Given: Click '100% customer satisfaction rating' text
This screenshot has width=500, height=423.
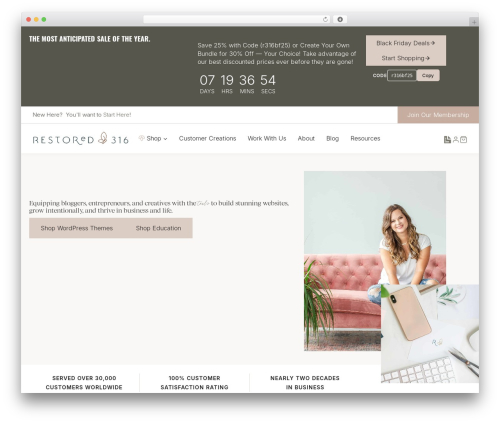Looking at the screenshot, I should 194,382.
